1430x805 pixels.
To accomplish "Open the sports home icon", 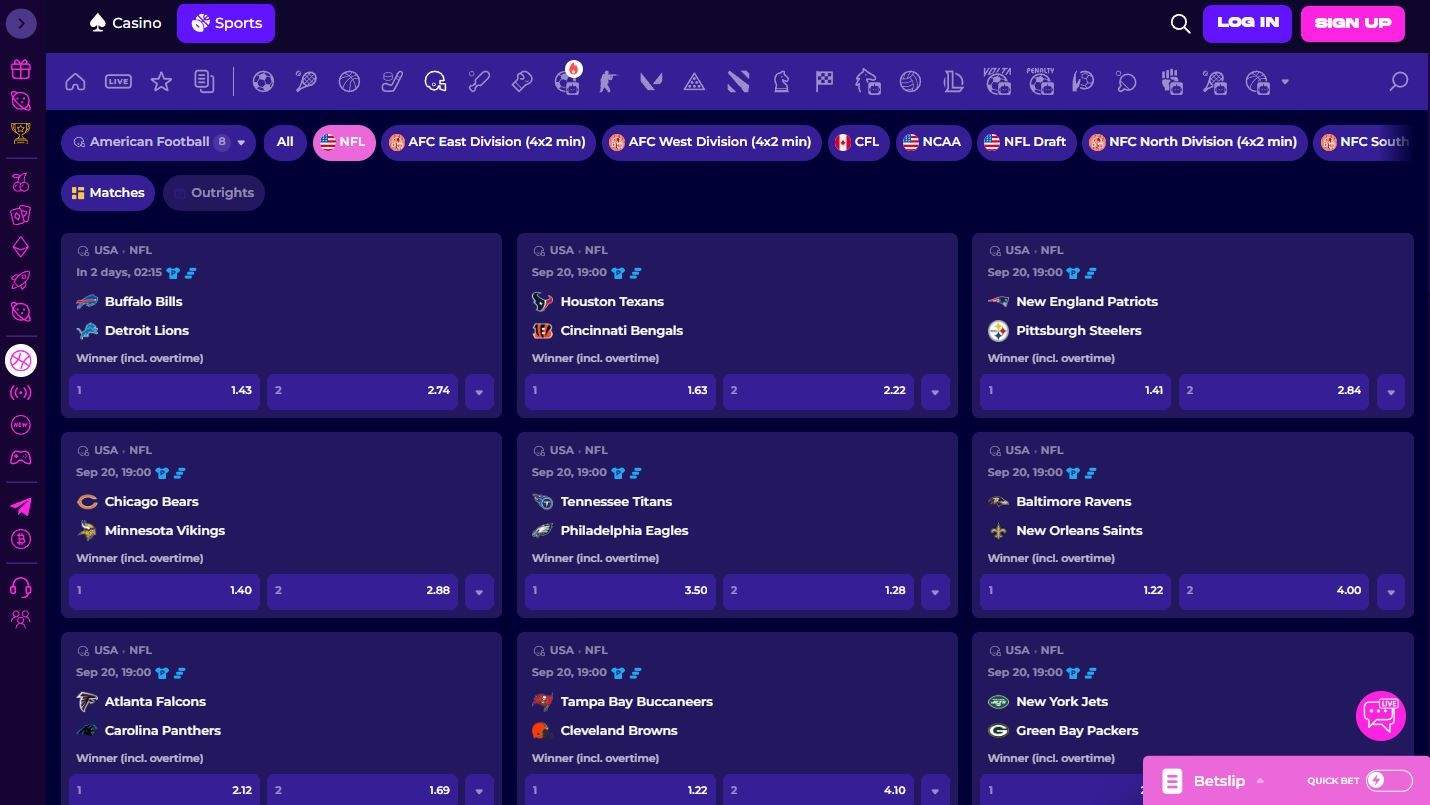I will (x=75, y=82).
